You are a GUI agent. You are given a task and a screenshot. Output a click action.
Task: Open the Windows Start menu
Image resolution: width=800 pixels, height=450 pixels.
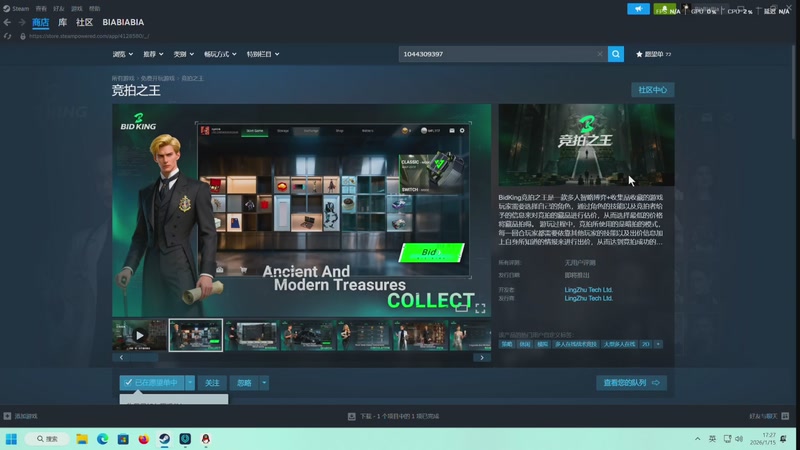pyautogui.click(x=11, y=439)
